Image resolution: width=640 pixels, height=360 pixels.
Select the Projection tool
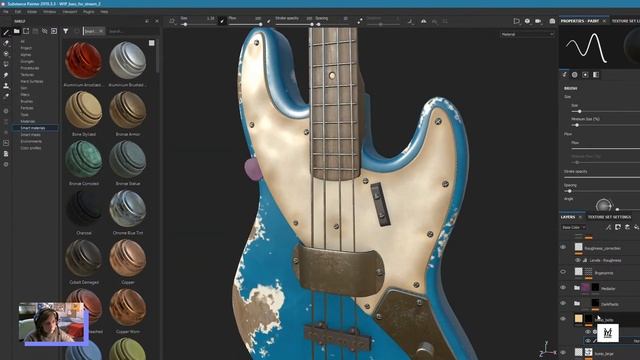tap(6, 53)
